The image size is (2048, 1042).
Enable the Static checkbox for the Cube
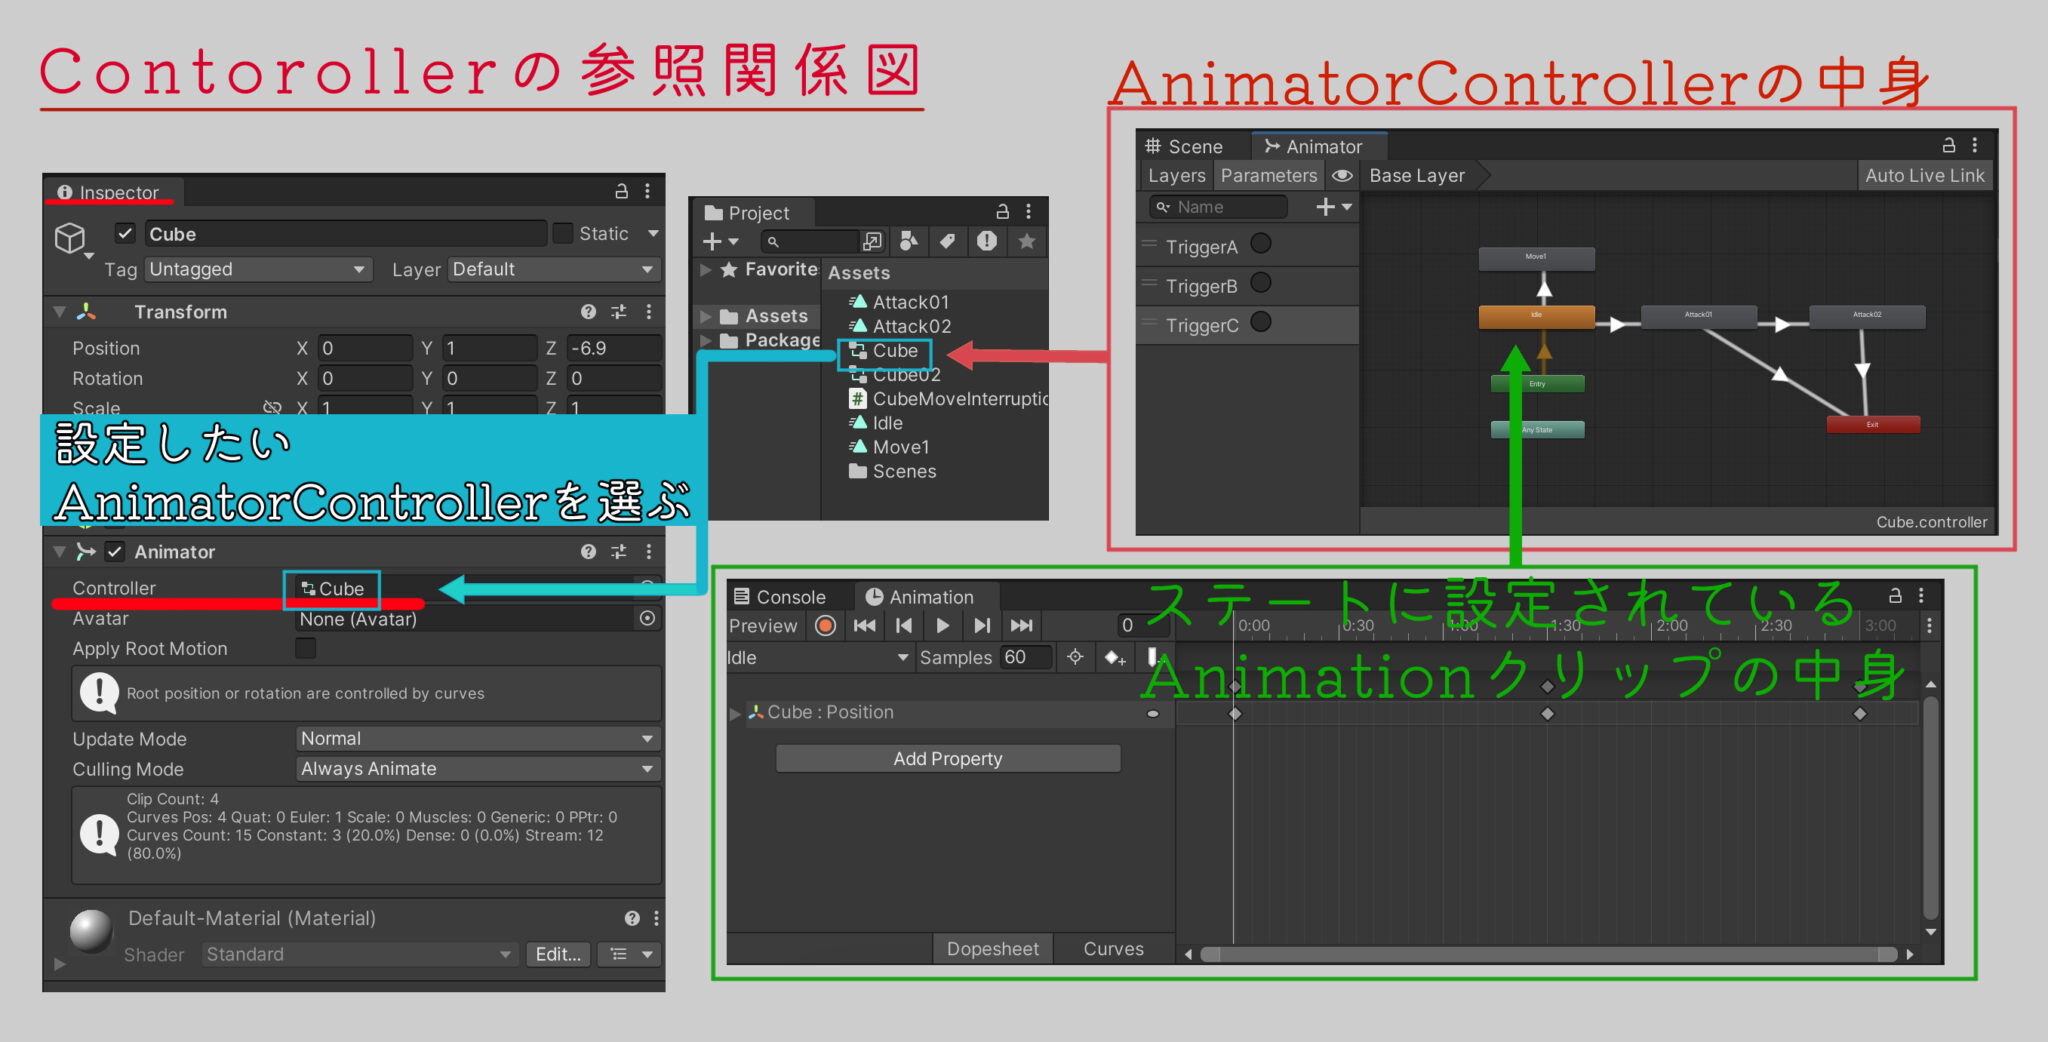563,233
